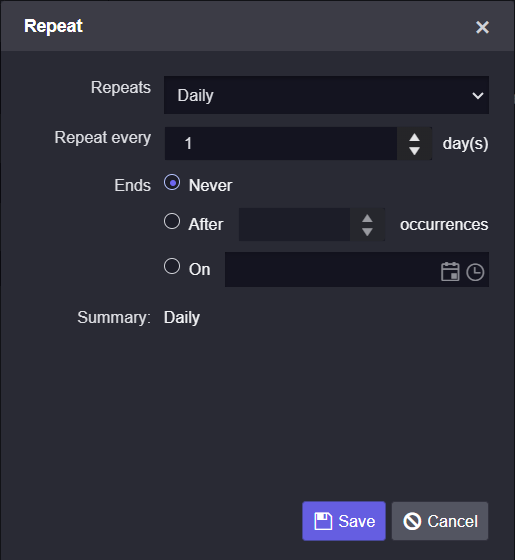Select the On date radio button

(x=172, y=266)
